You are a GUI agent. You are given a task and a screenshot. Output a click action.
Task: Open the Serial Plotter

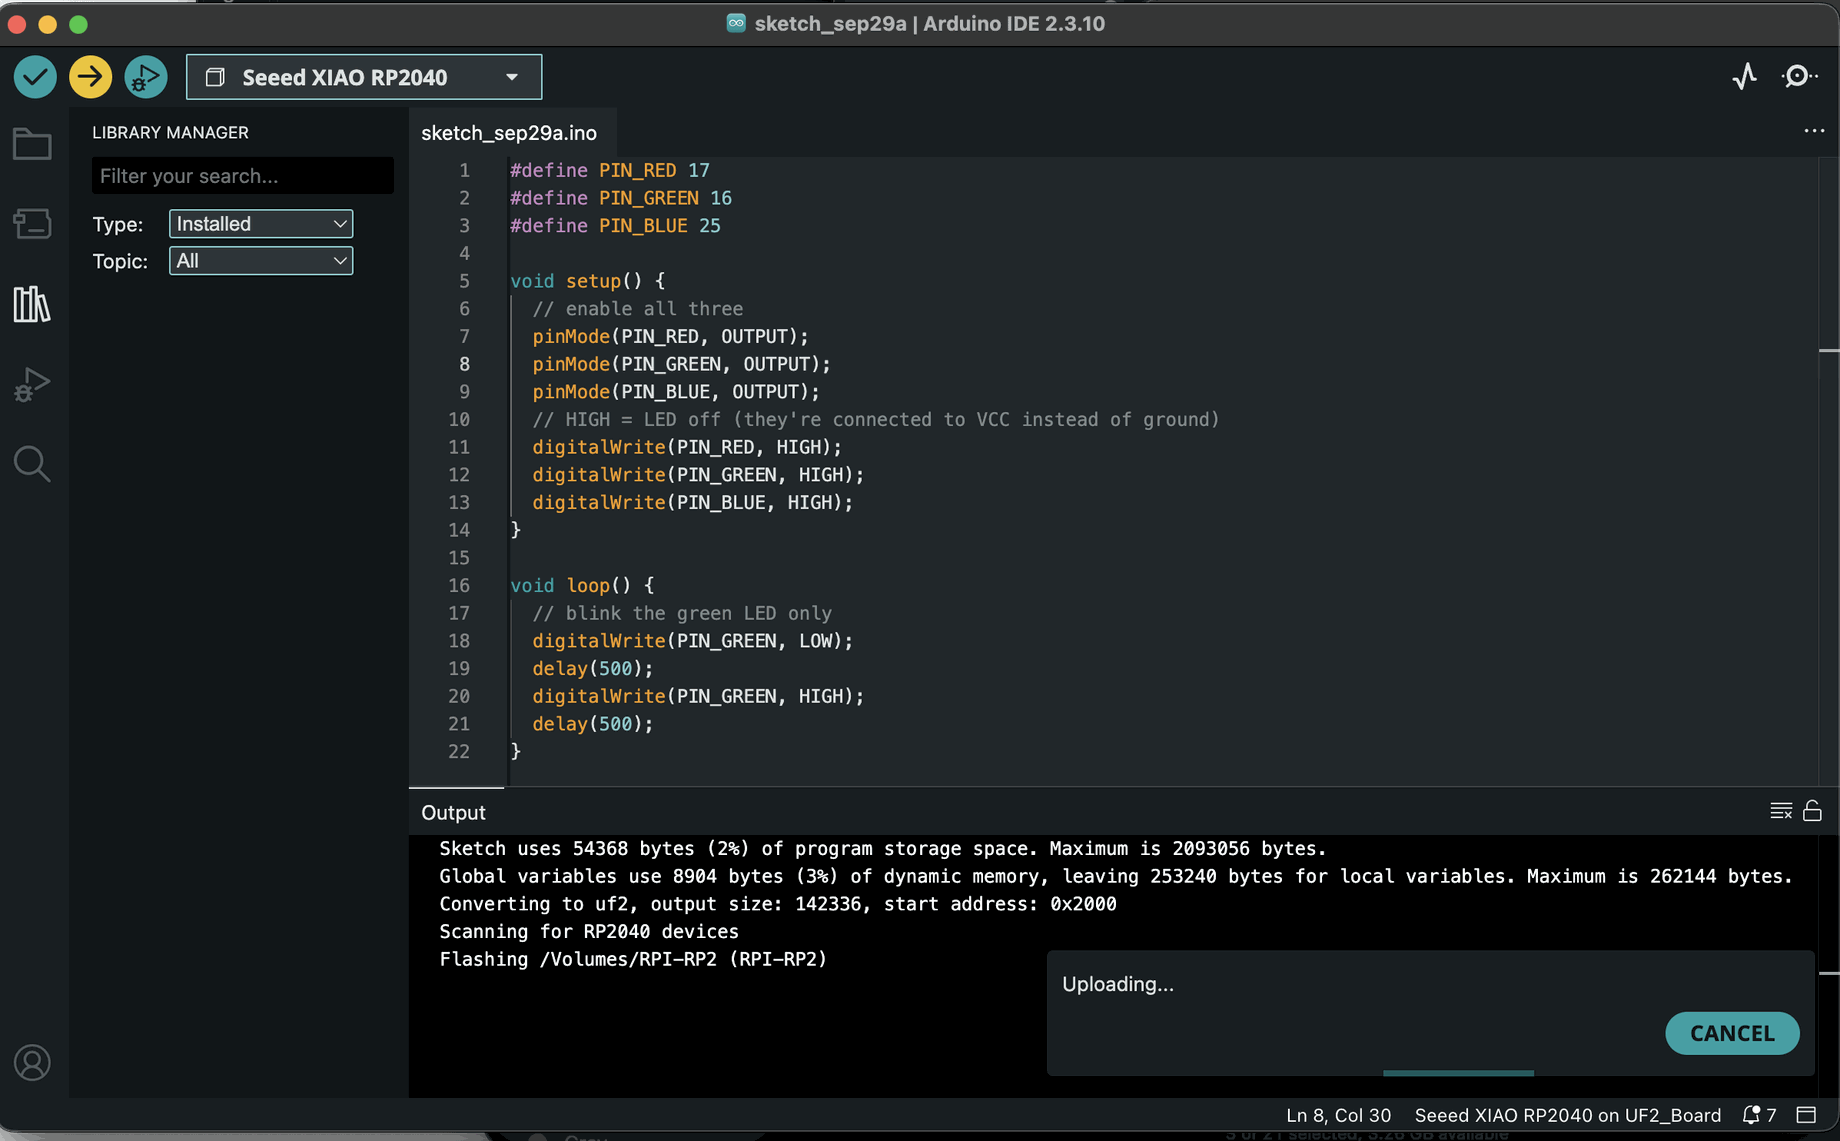tap(1745, 77)
